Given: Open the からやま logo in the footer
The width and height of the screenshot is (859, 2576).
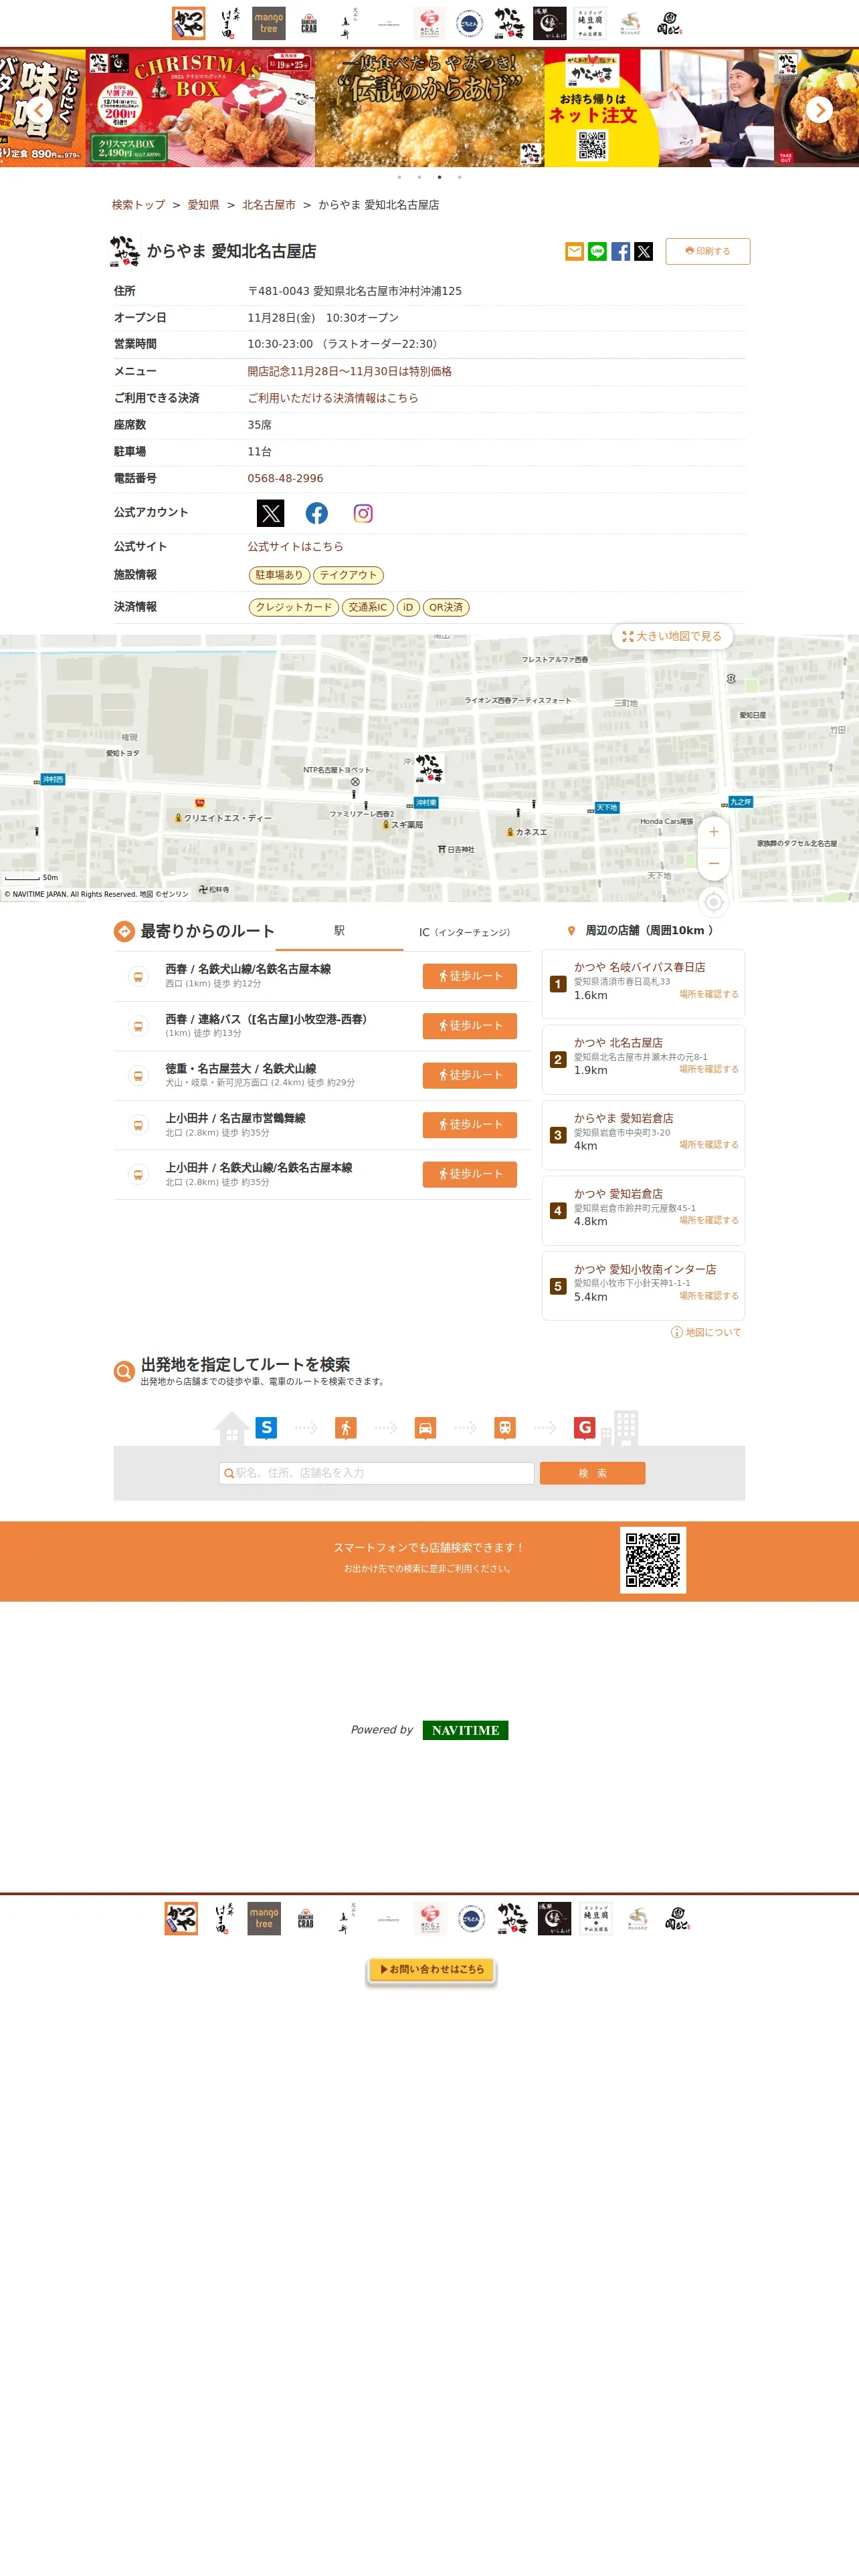Looking at the screenshot, I should point(513,1918).
